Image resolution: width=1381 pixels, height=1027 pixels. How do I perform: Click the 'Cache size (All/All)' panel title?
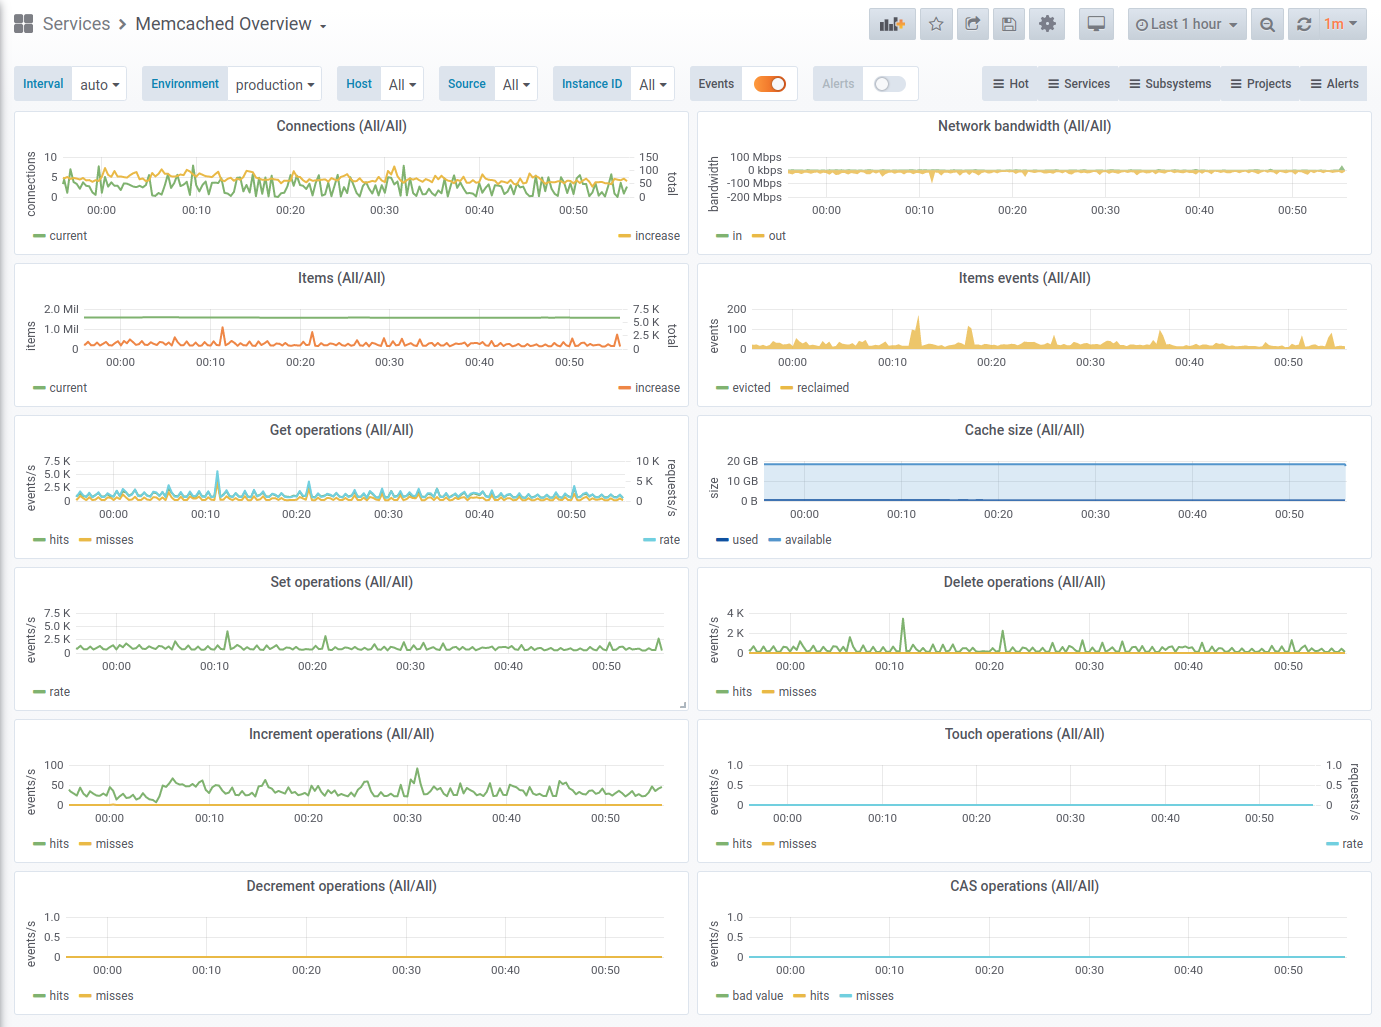[1024, 430]
